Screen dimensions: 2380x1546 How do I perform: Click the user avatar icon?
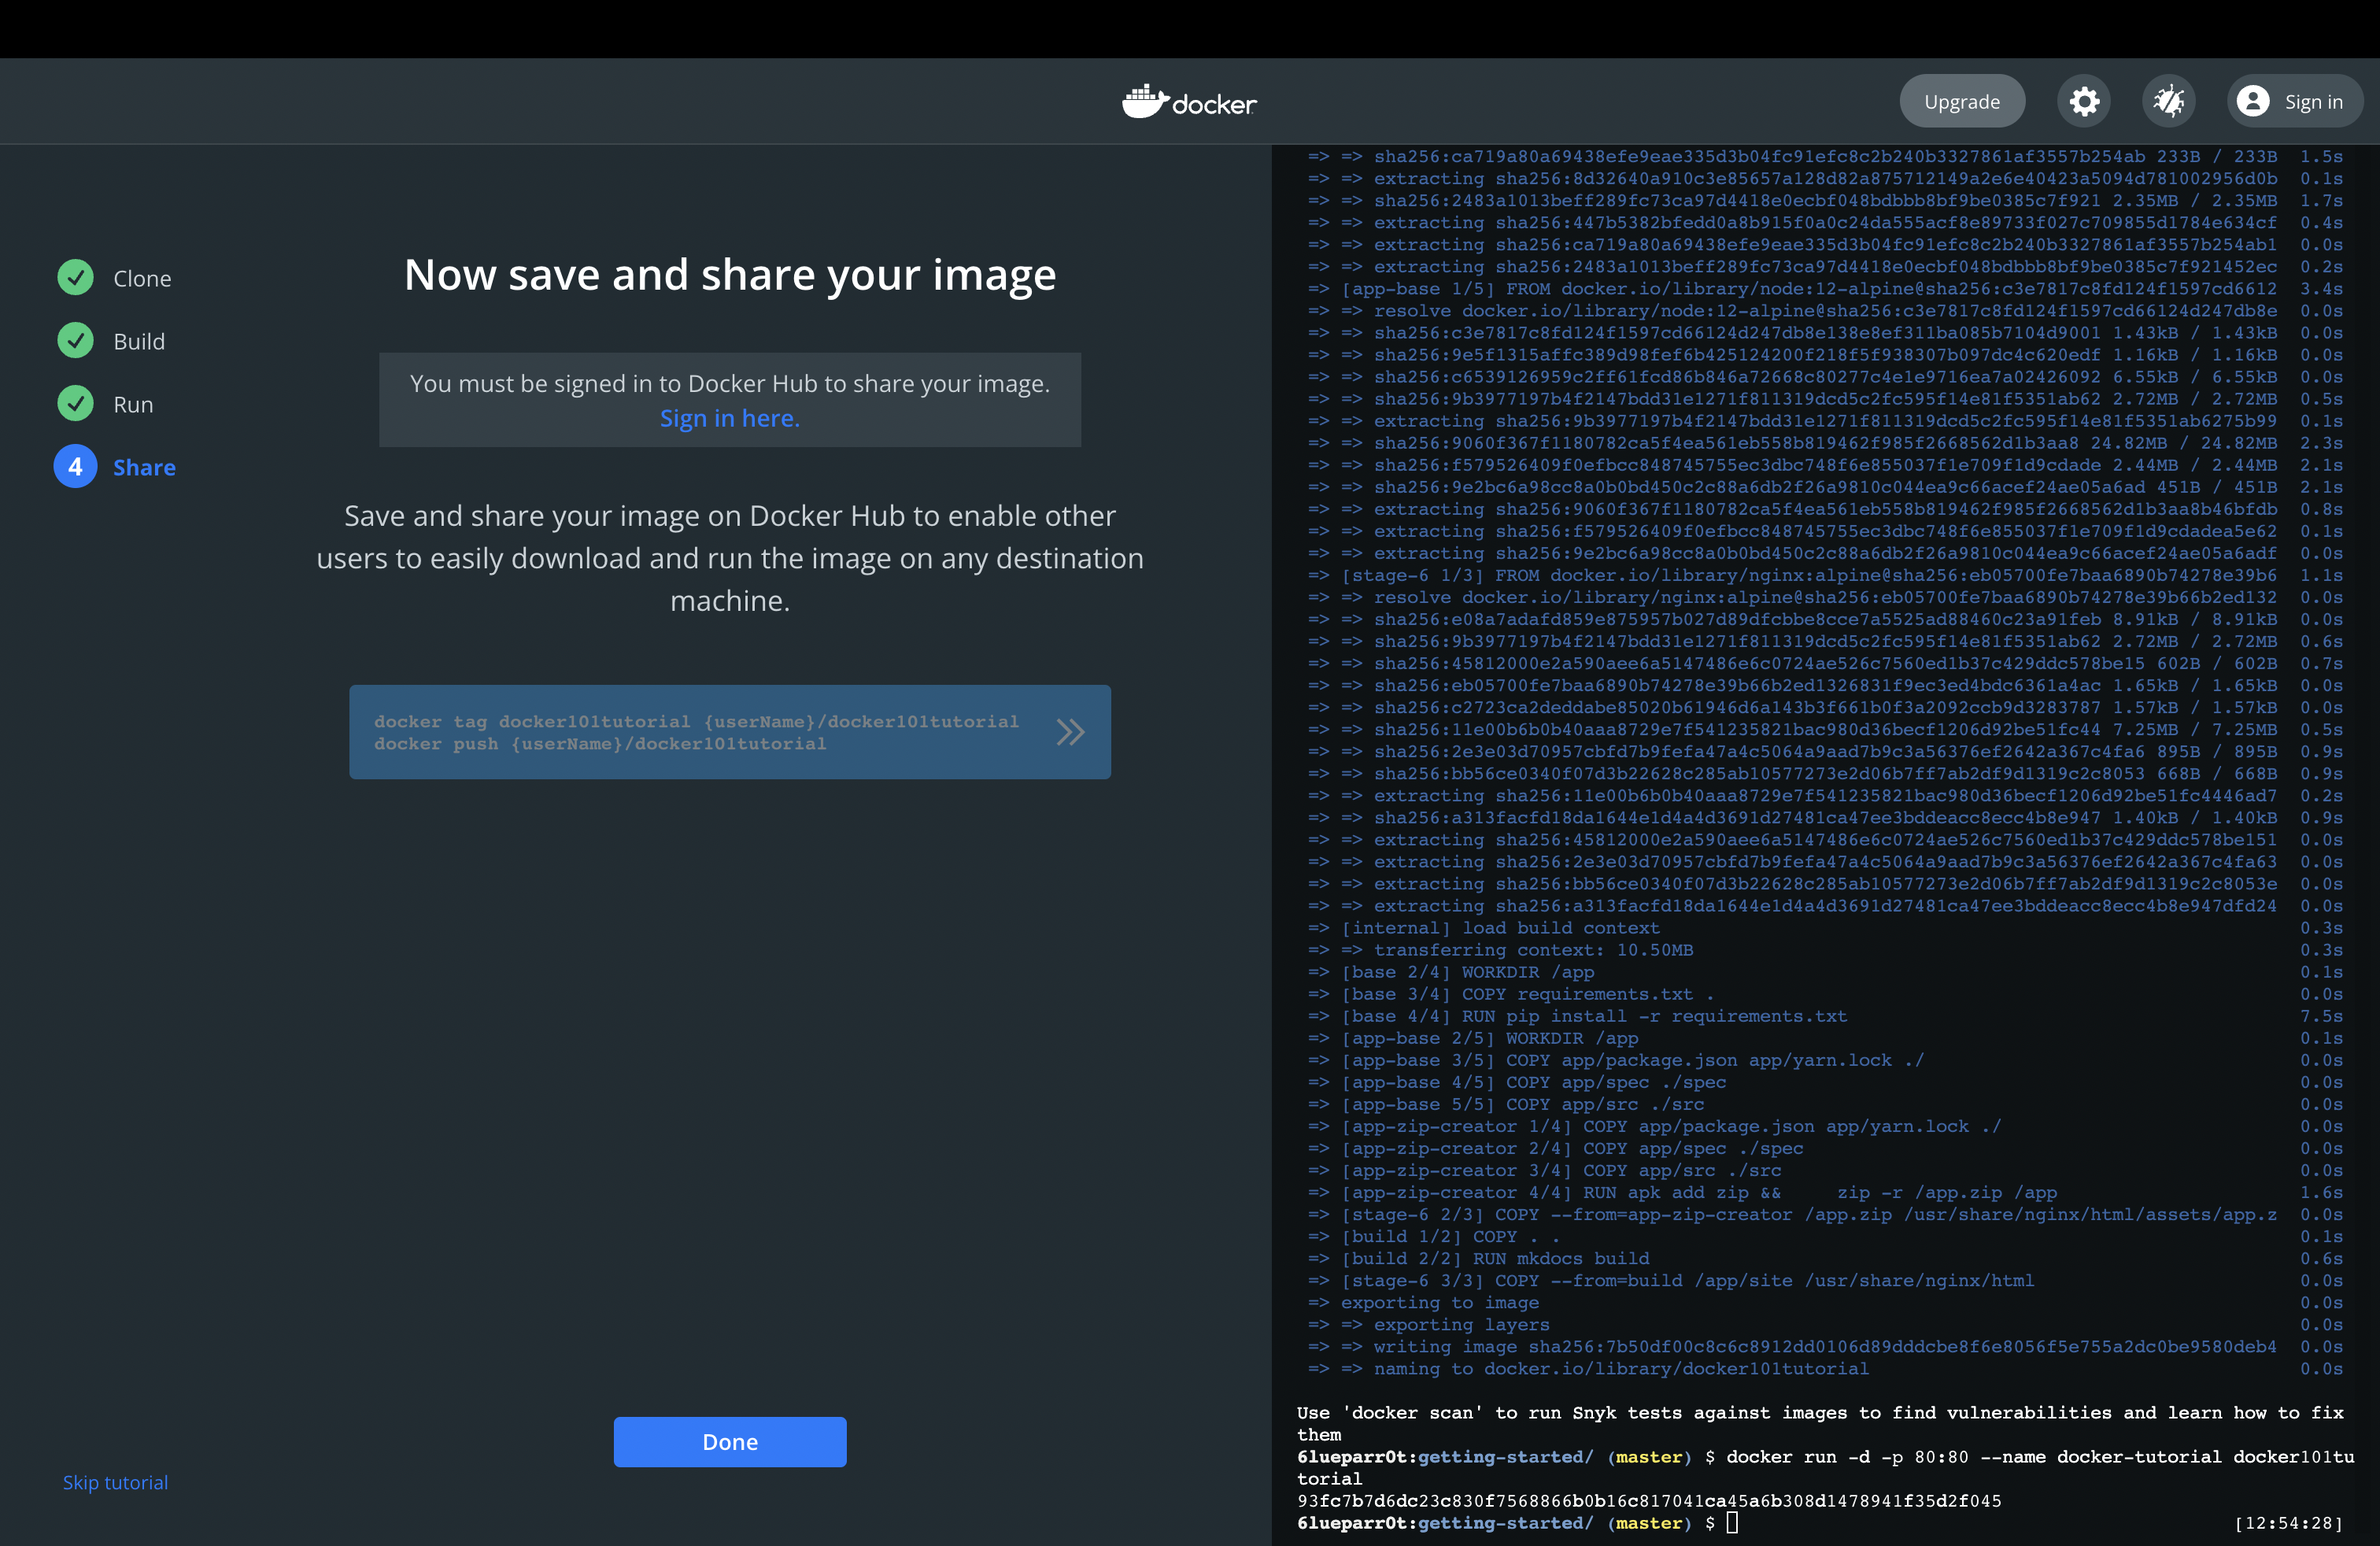pos(2253,101)
